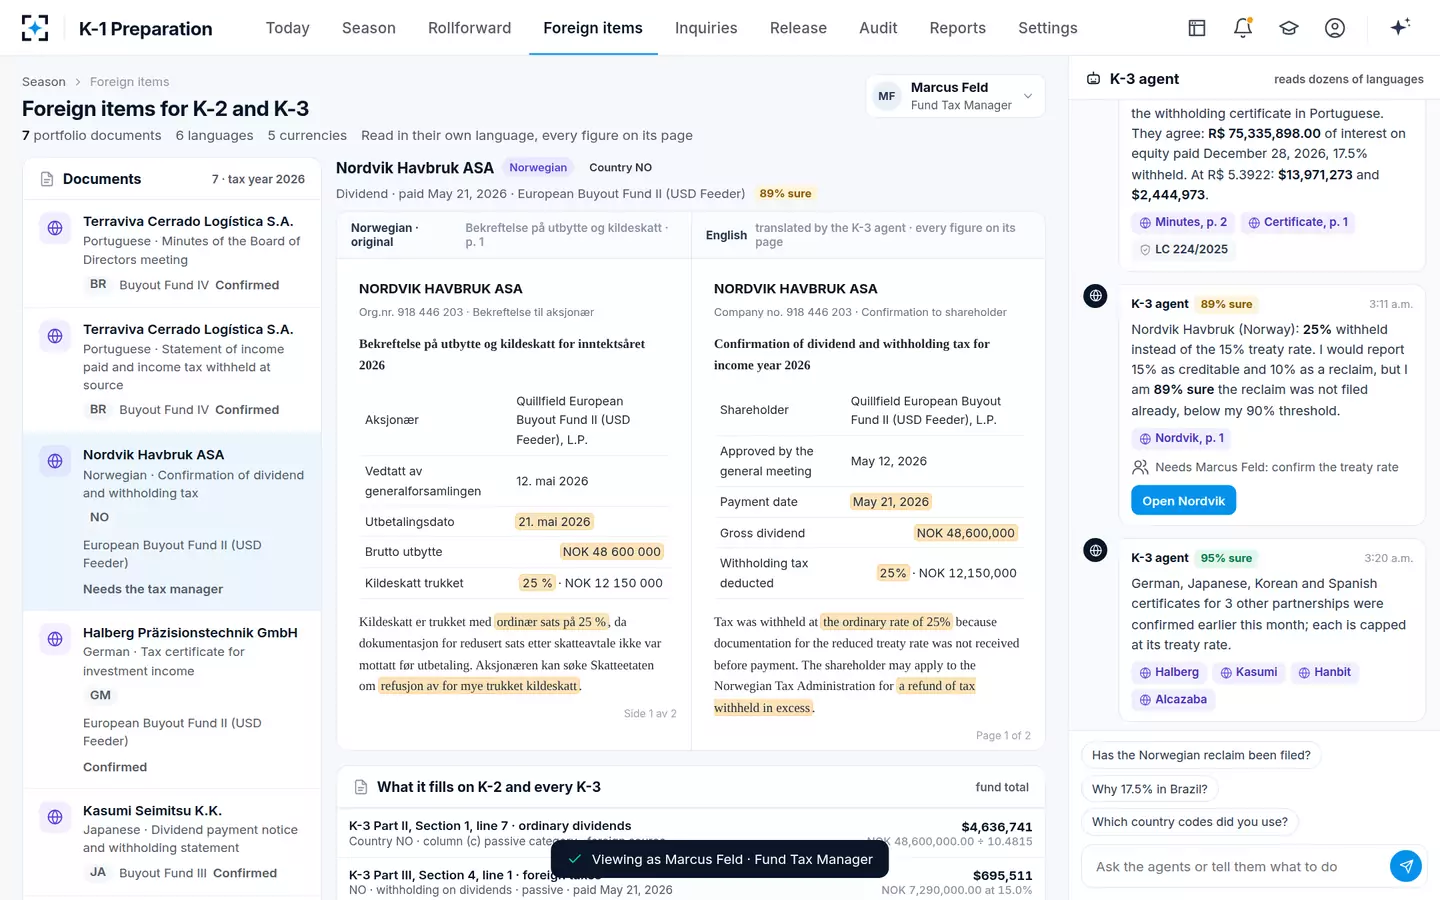The height and width of the screenshot is (900, 1440).
Task: Click the agent avatar on the 3:11 a.m. message
Action: tap(1096, 296)
